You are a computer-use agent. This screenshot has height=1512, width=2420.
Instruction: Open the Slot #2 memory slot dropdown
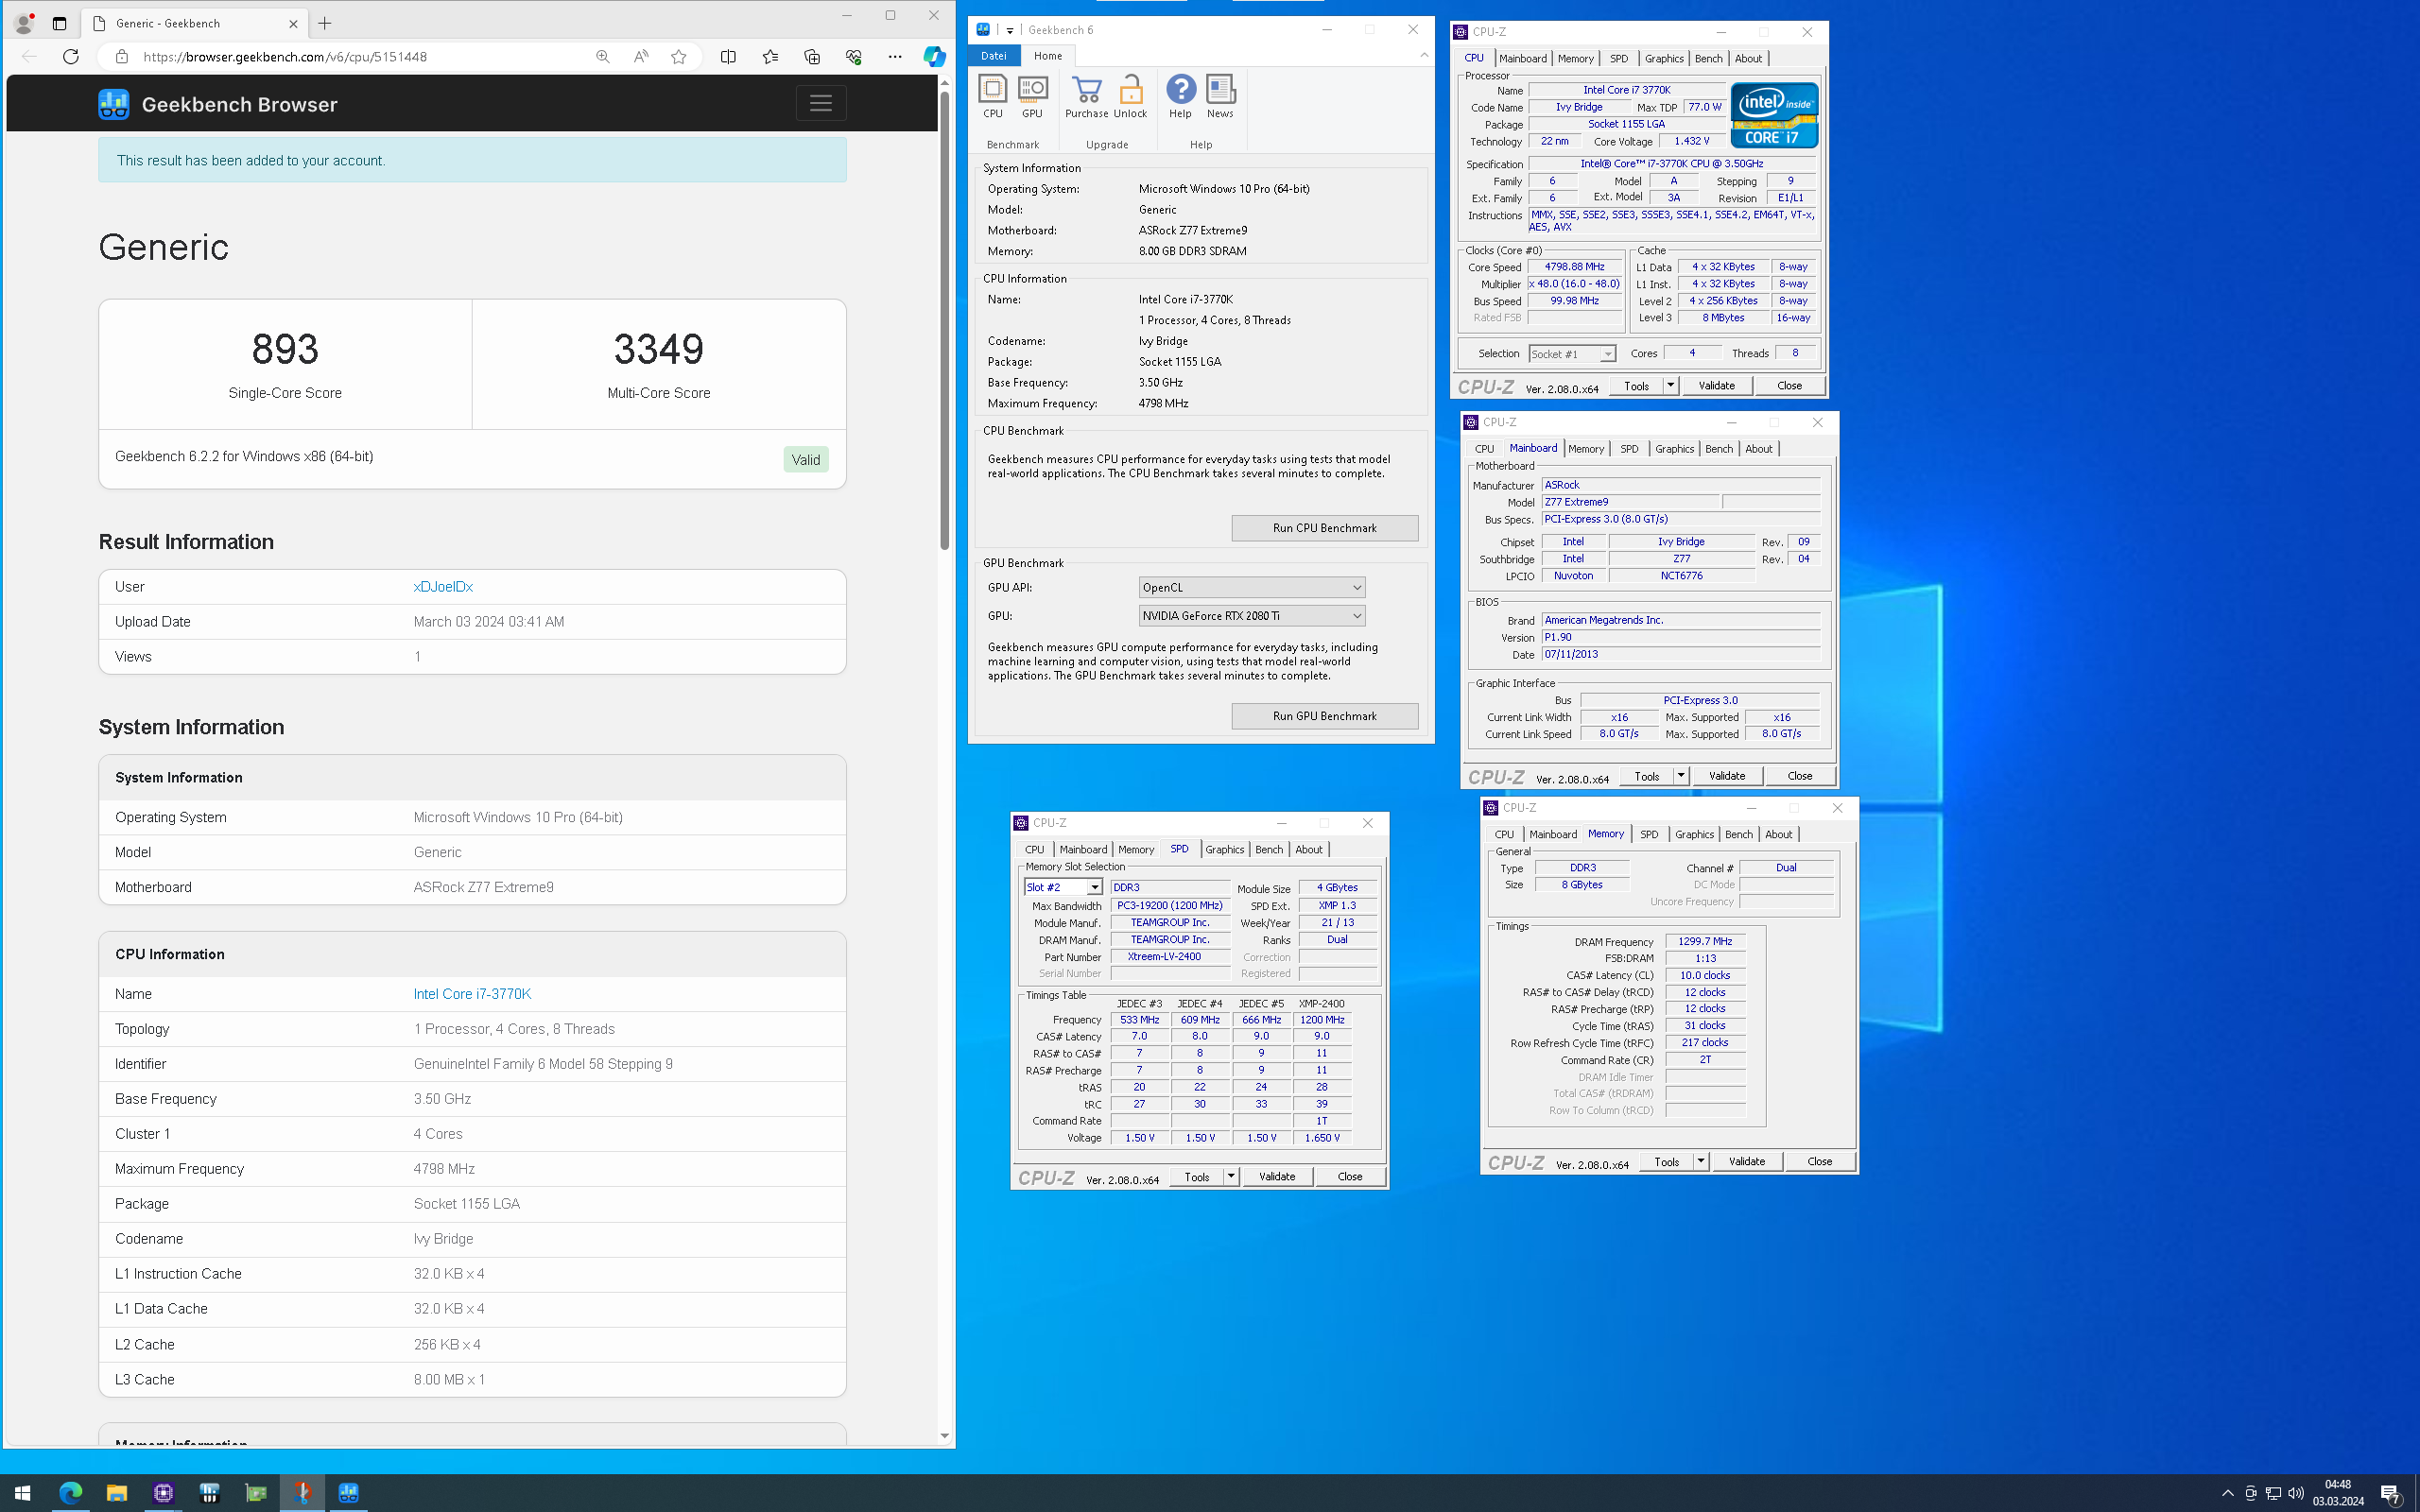(1062, 888)
